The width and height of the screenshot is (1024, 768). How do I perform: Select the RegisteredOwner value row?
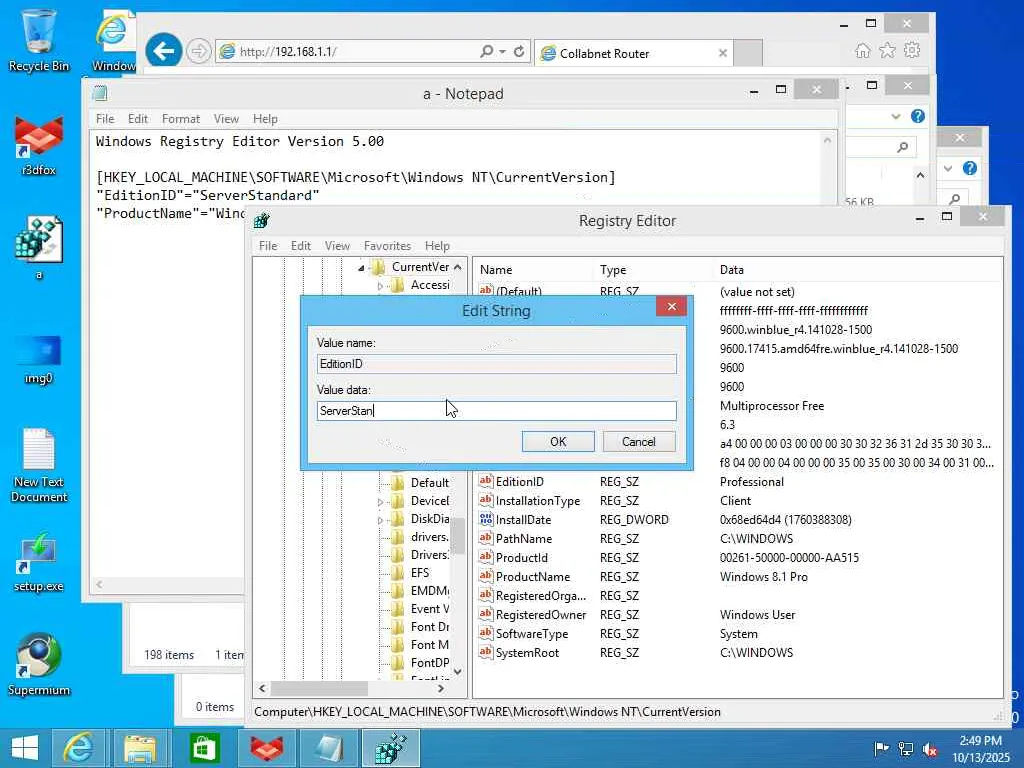coord(541,615)
